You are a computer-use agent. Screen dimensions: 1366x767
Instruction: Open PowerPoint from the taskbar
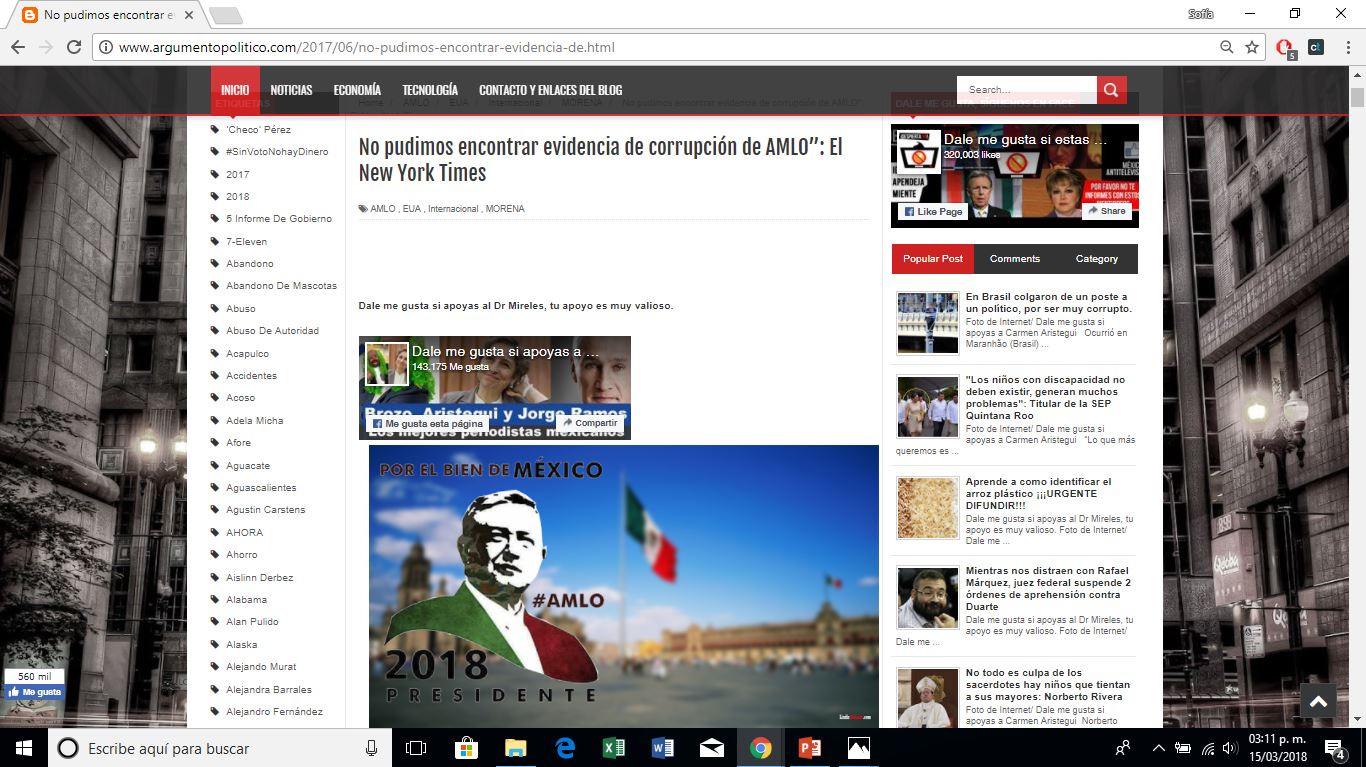[x=809, y=748]
